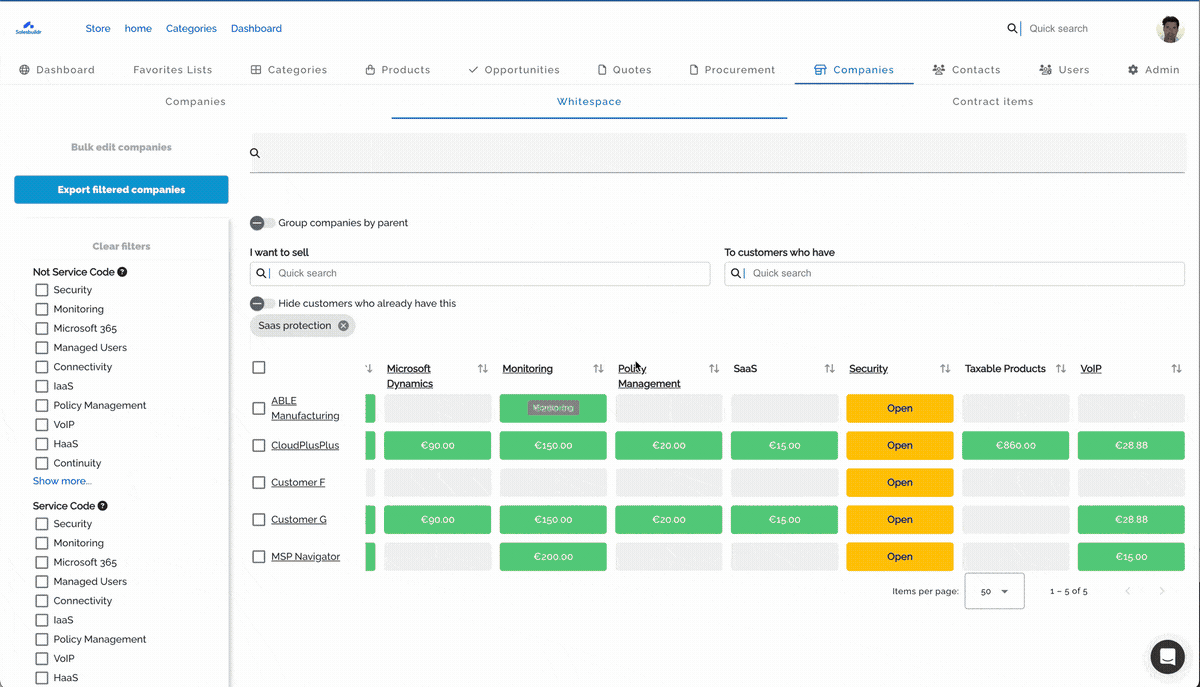Select the MSP Navigator row checkbox
Screen dimensions: 1200x687
pyautogui.click(x=259, y=557)
